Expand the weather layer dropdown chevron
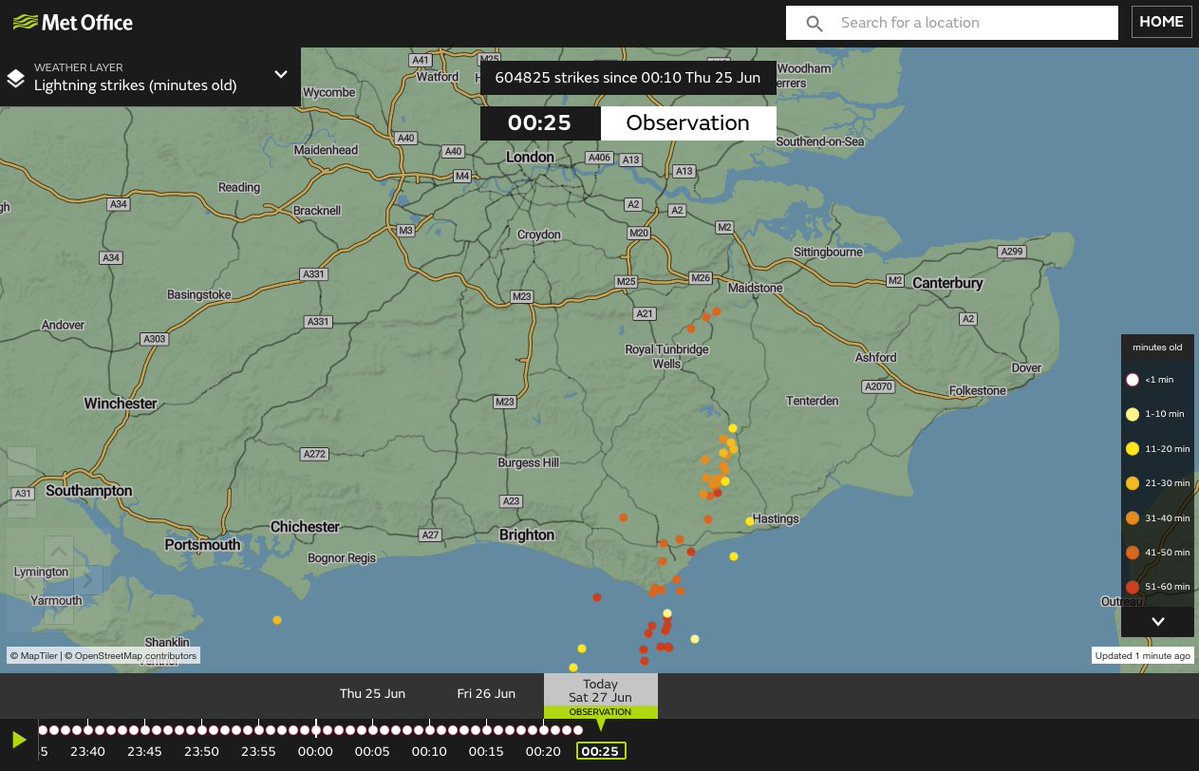This screenshot has width=1199, height=771. (x=281, y=75)
